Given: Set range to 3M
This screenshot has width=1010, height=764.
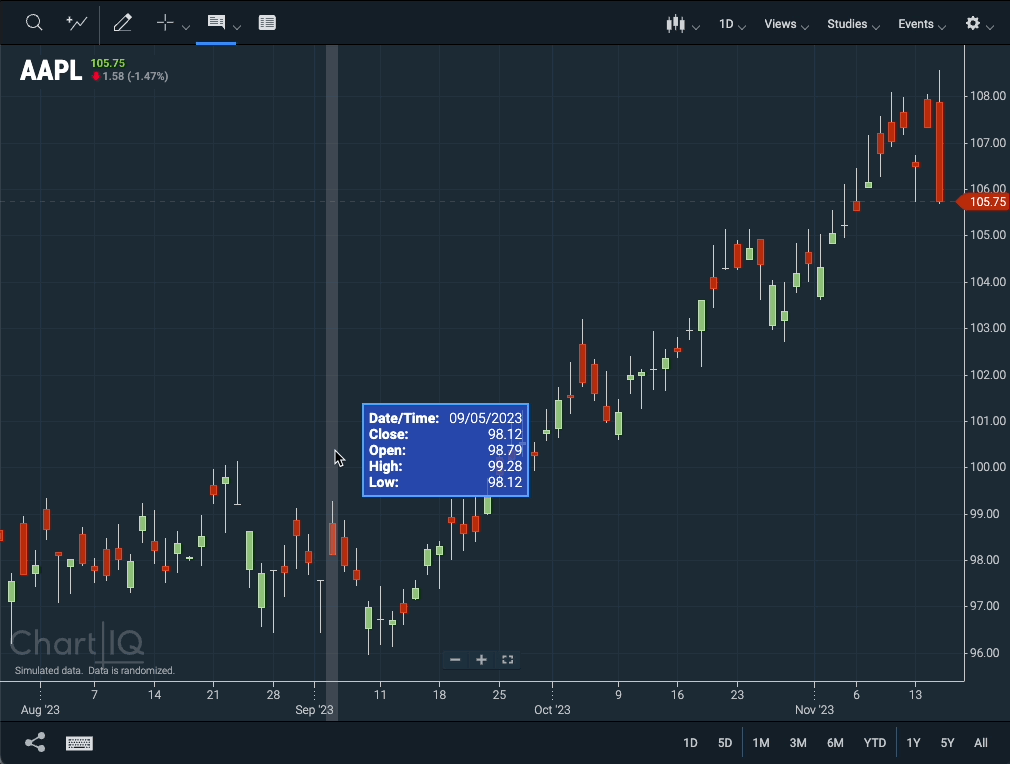Looking at the screenshot, I should [x=798, y=743].
